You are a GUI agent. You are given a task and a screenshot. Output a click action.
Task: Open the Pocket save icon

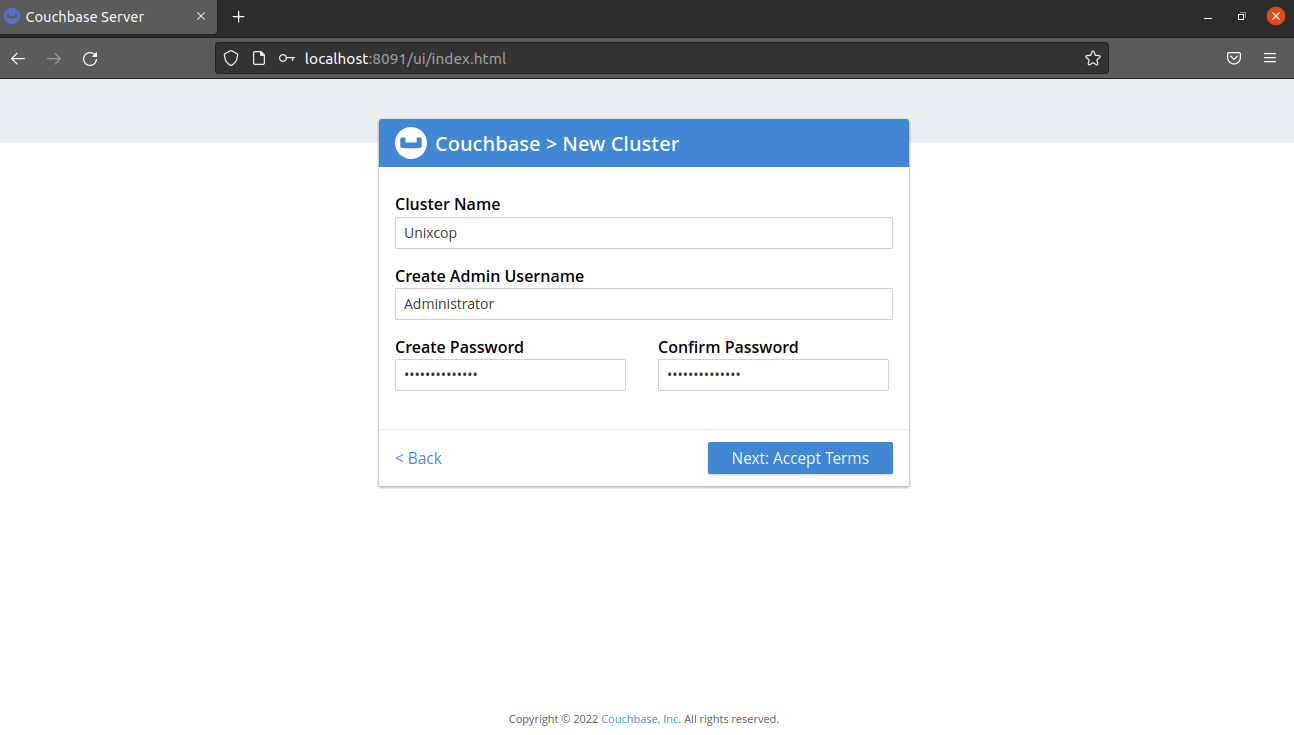click(1234, 59)
